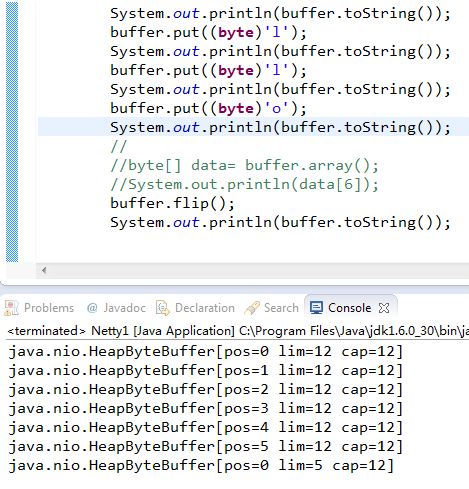
Task: Click the blue change ruler beside the code
Action: point(12,132)
